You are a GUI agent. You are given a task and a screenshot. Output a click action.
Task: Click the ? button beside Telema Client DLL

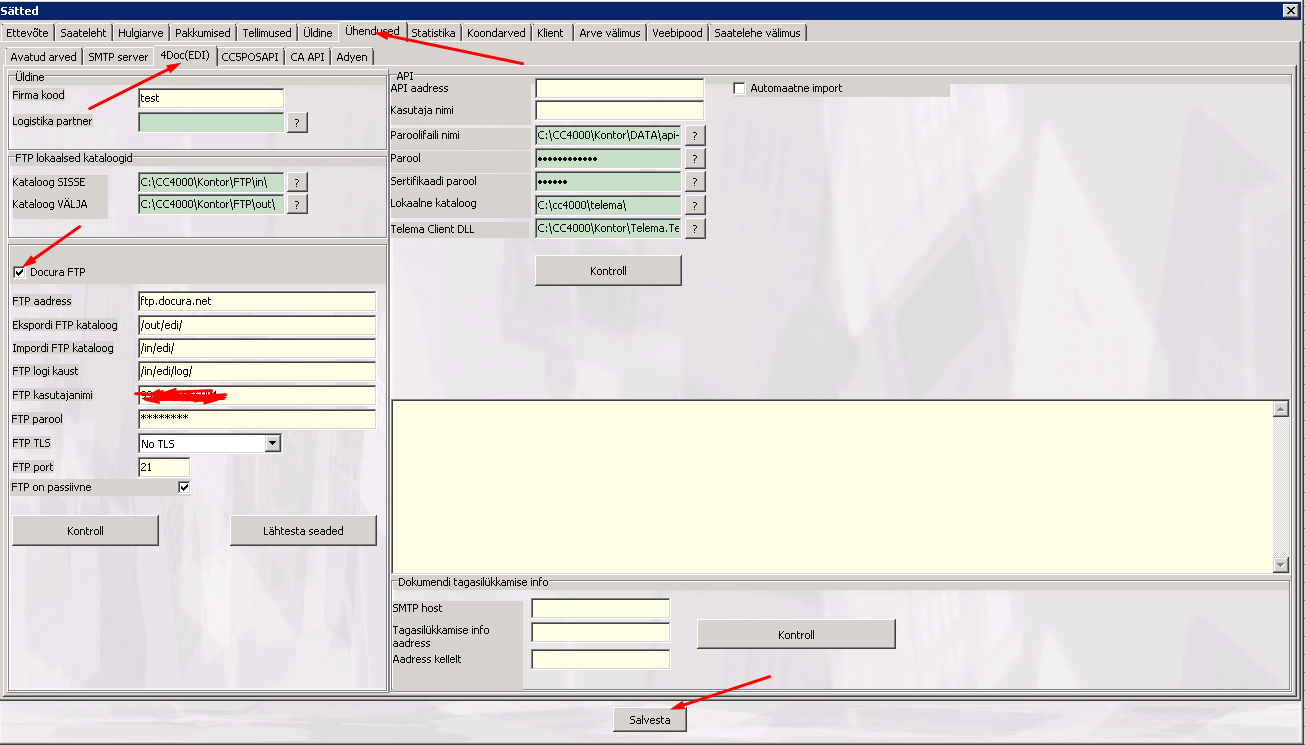(694, 228)
